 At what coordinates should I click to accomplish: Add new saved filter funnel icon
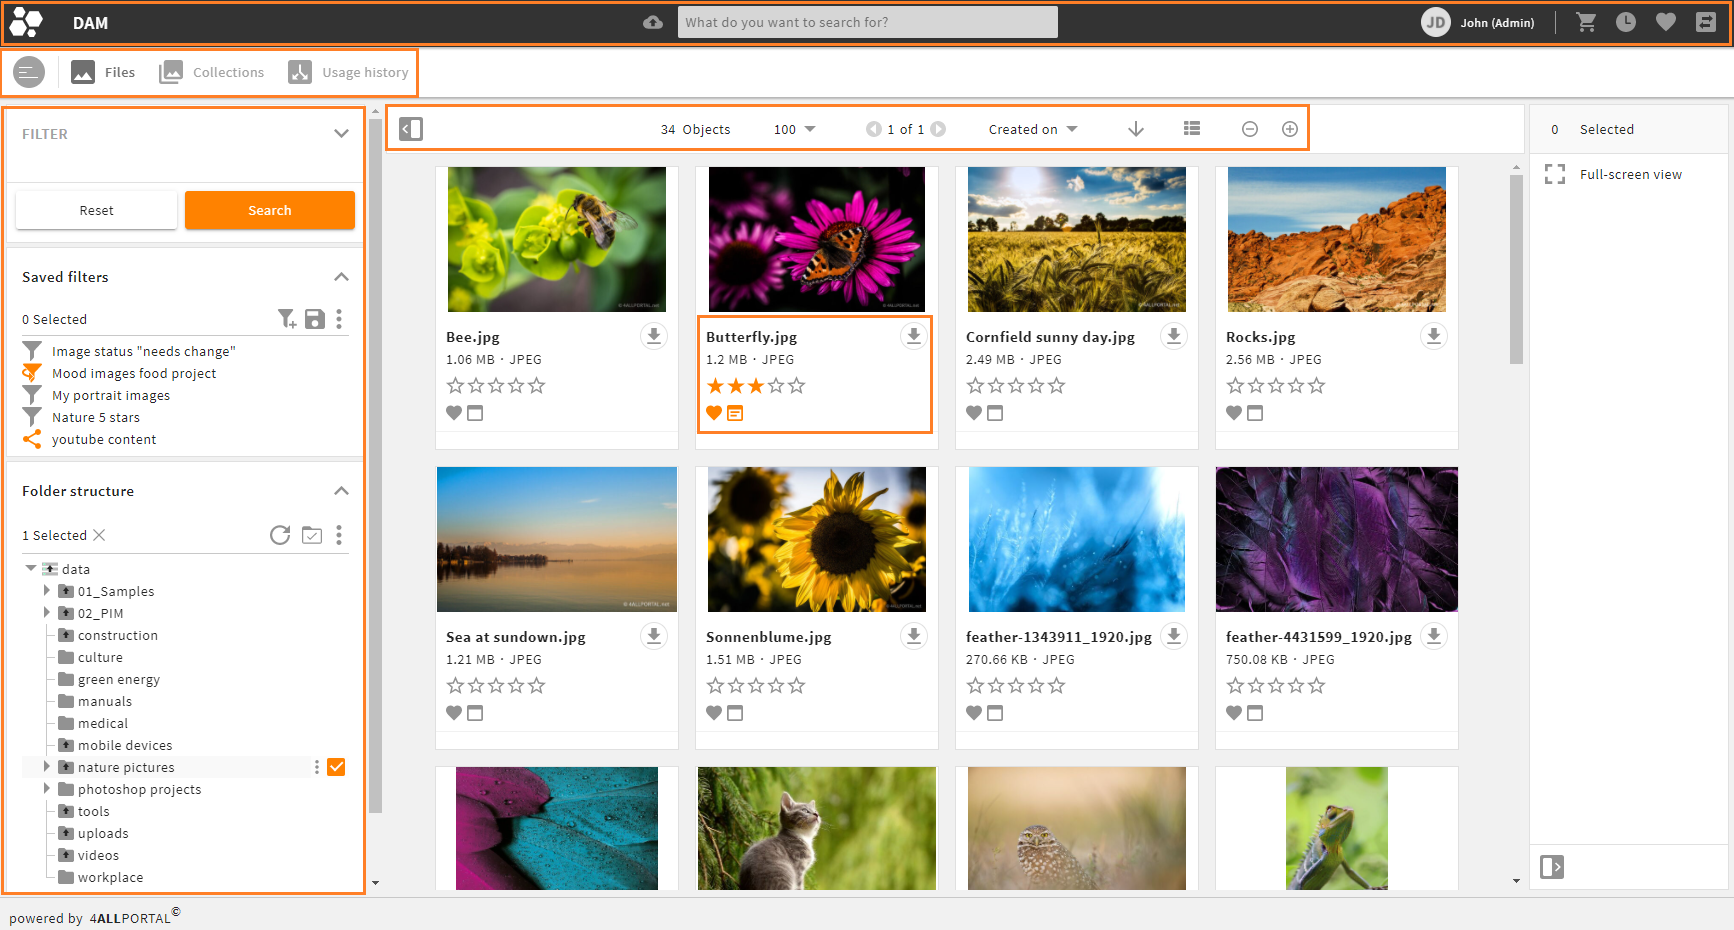coord(287,319)
